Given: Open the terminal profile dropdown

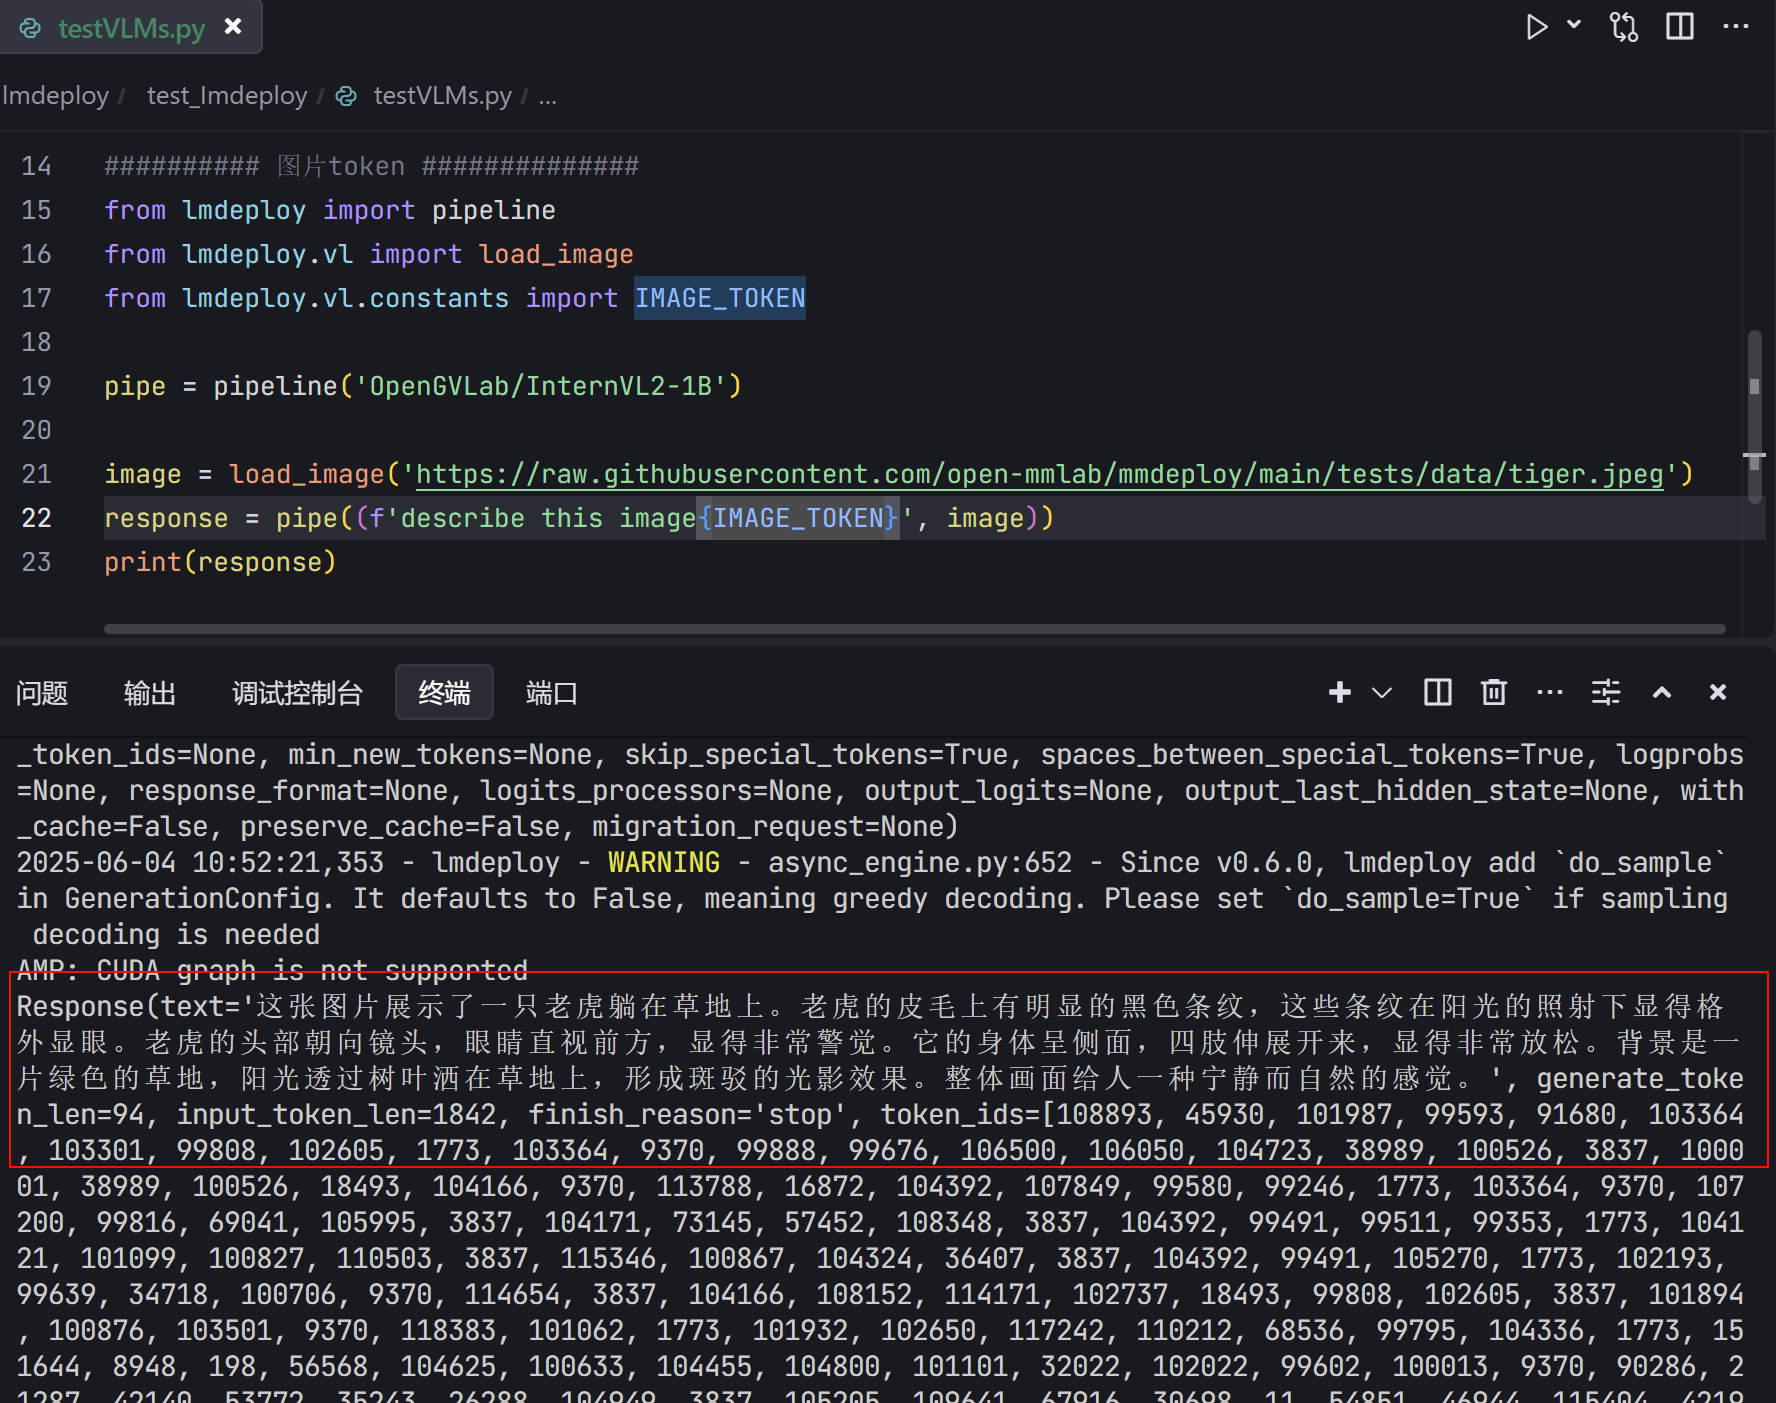Looking at the screenshot, I should click(1382, 692).
